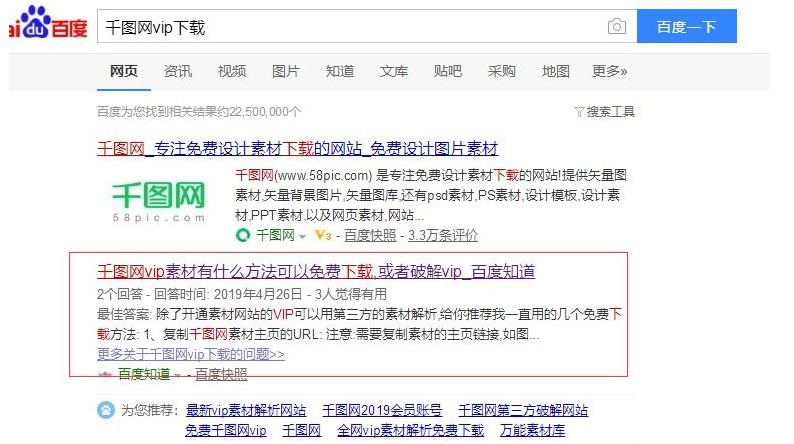Viewport: 794px width, 444px height.
Task: Open result 千图网vip素材有什么方法可以免费下载 百度知道
Action: click(x=316, y=272)
